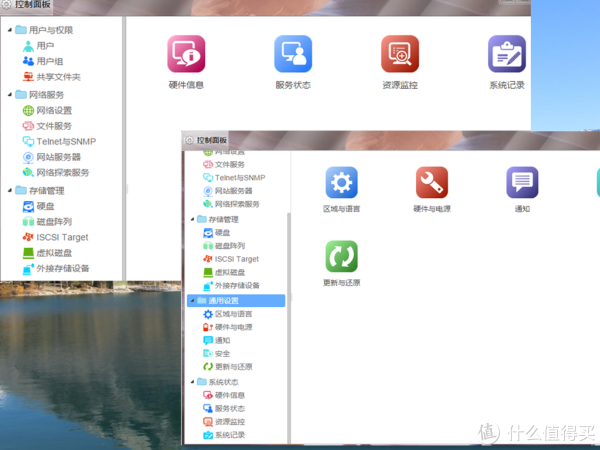Collapse the highlighted 通用设置 group arrow

[191, 300]
